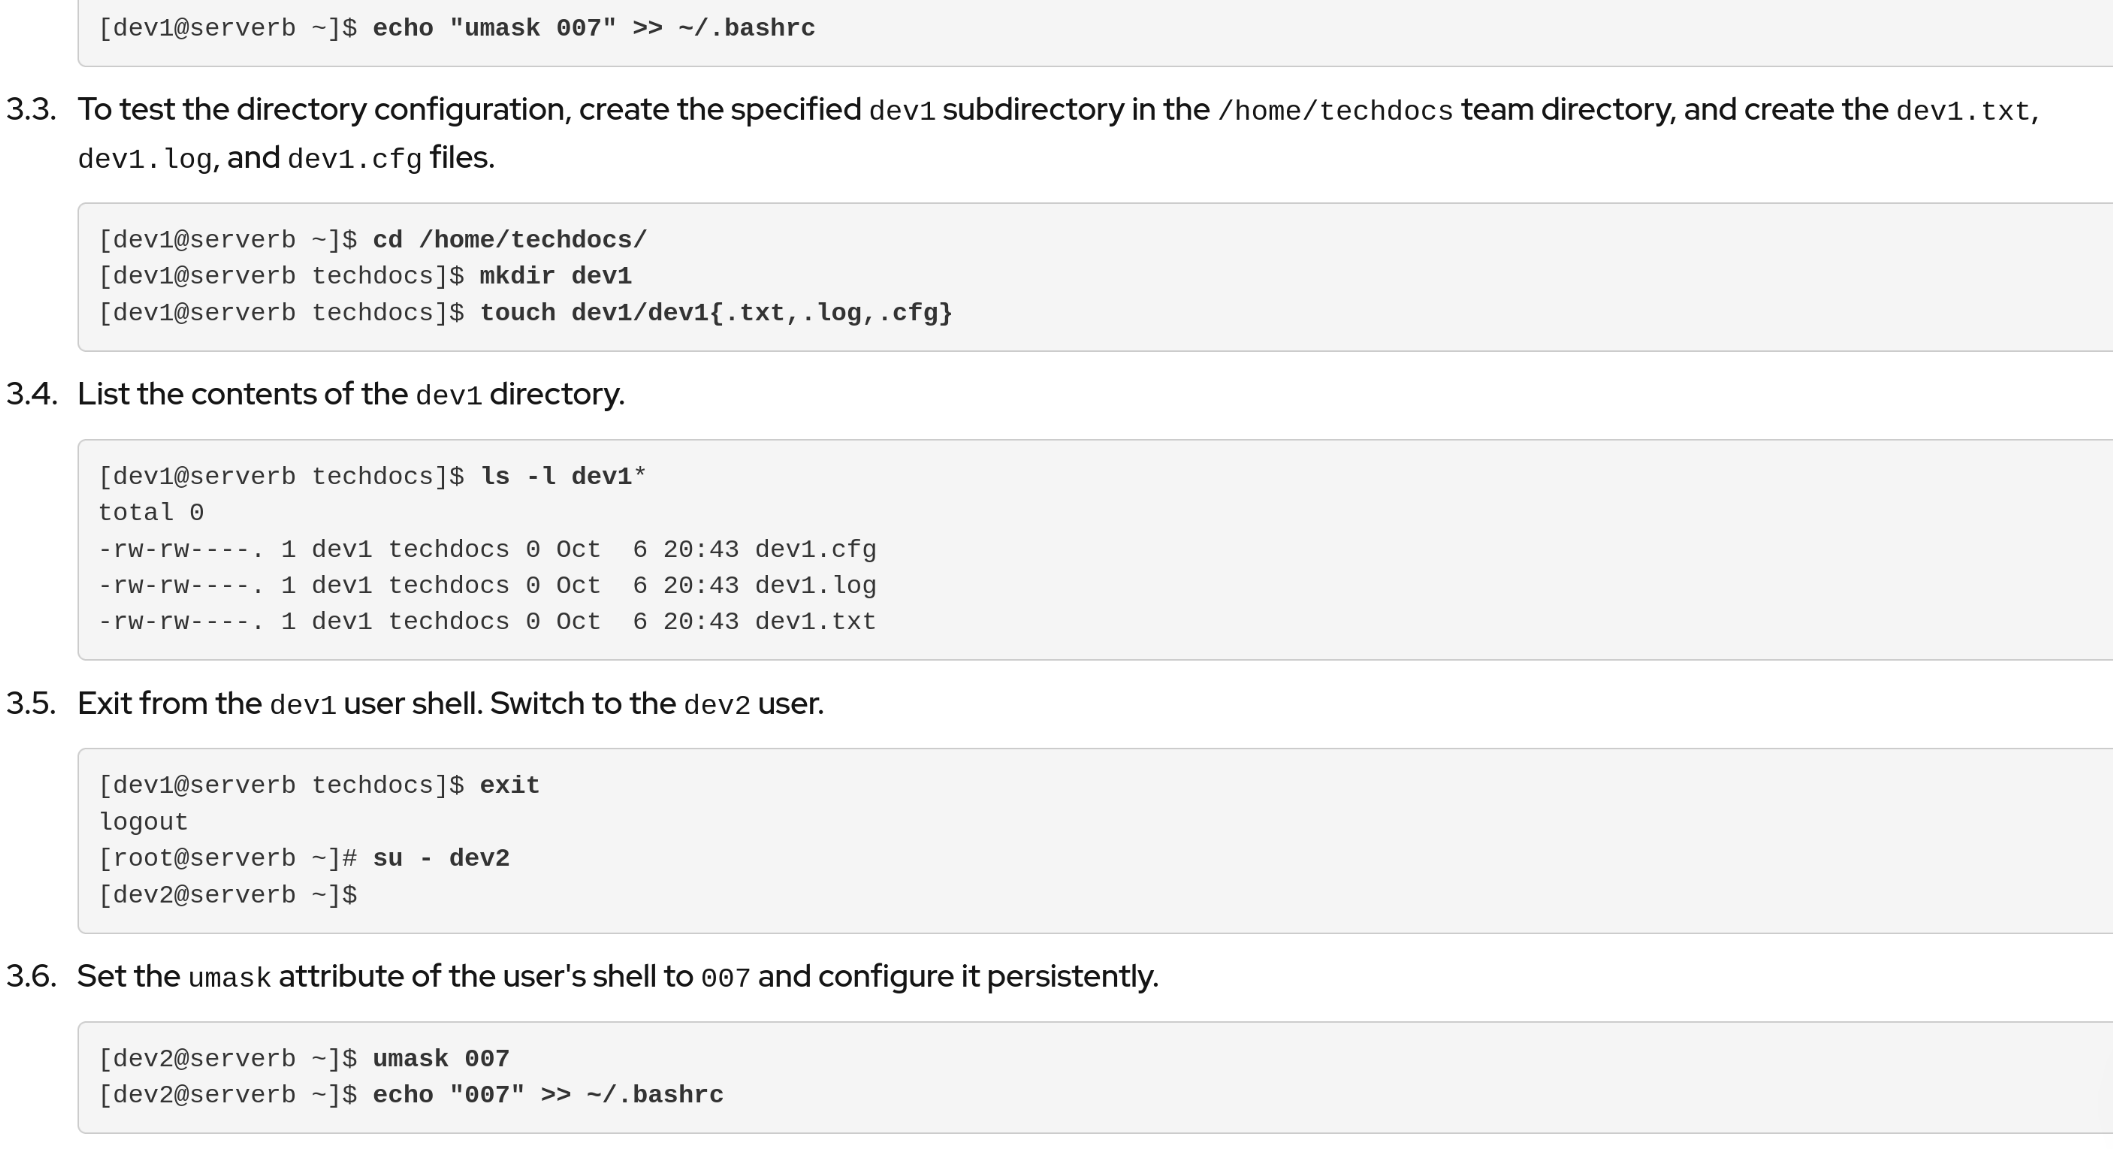This screenshot has height=1149, width=2113.
Task: Click the dev1.cfg filename in the listing
Action: tap(815, 550)
